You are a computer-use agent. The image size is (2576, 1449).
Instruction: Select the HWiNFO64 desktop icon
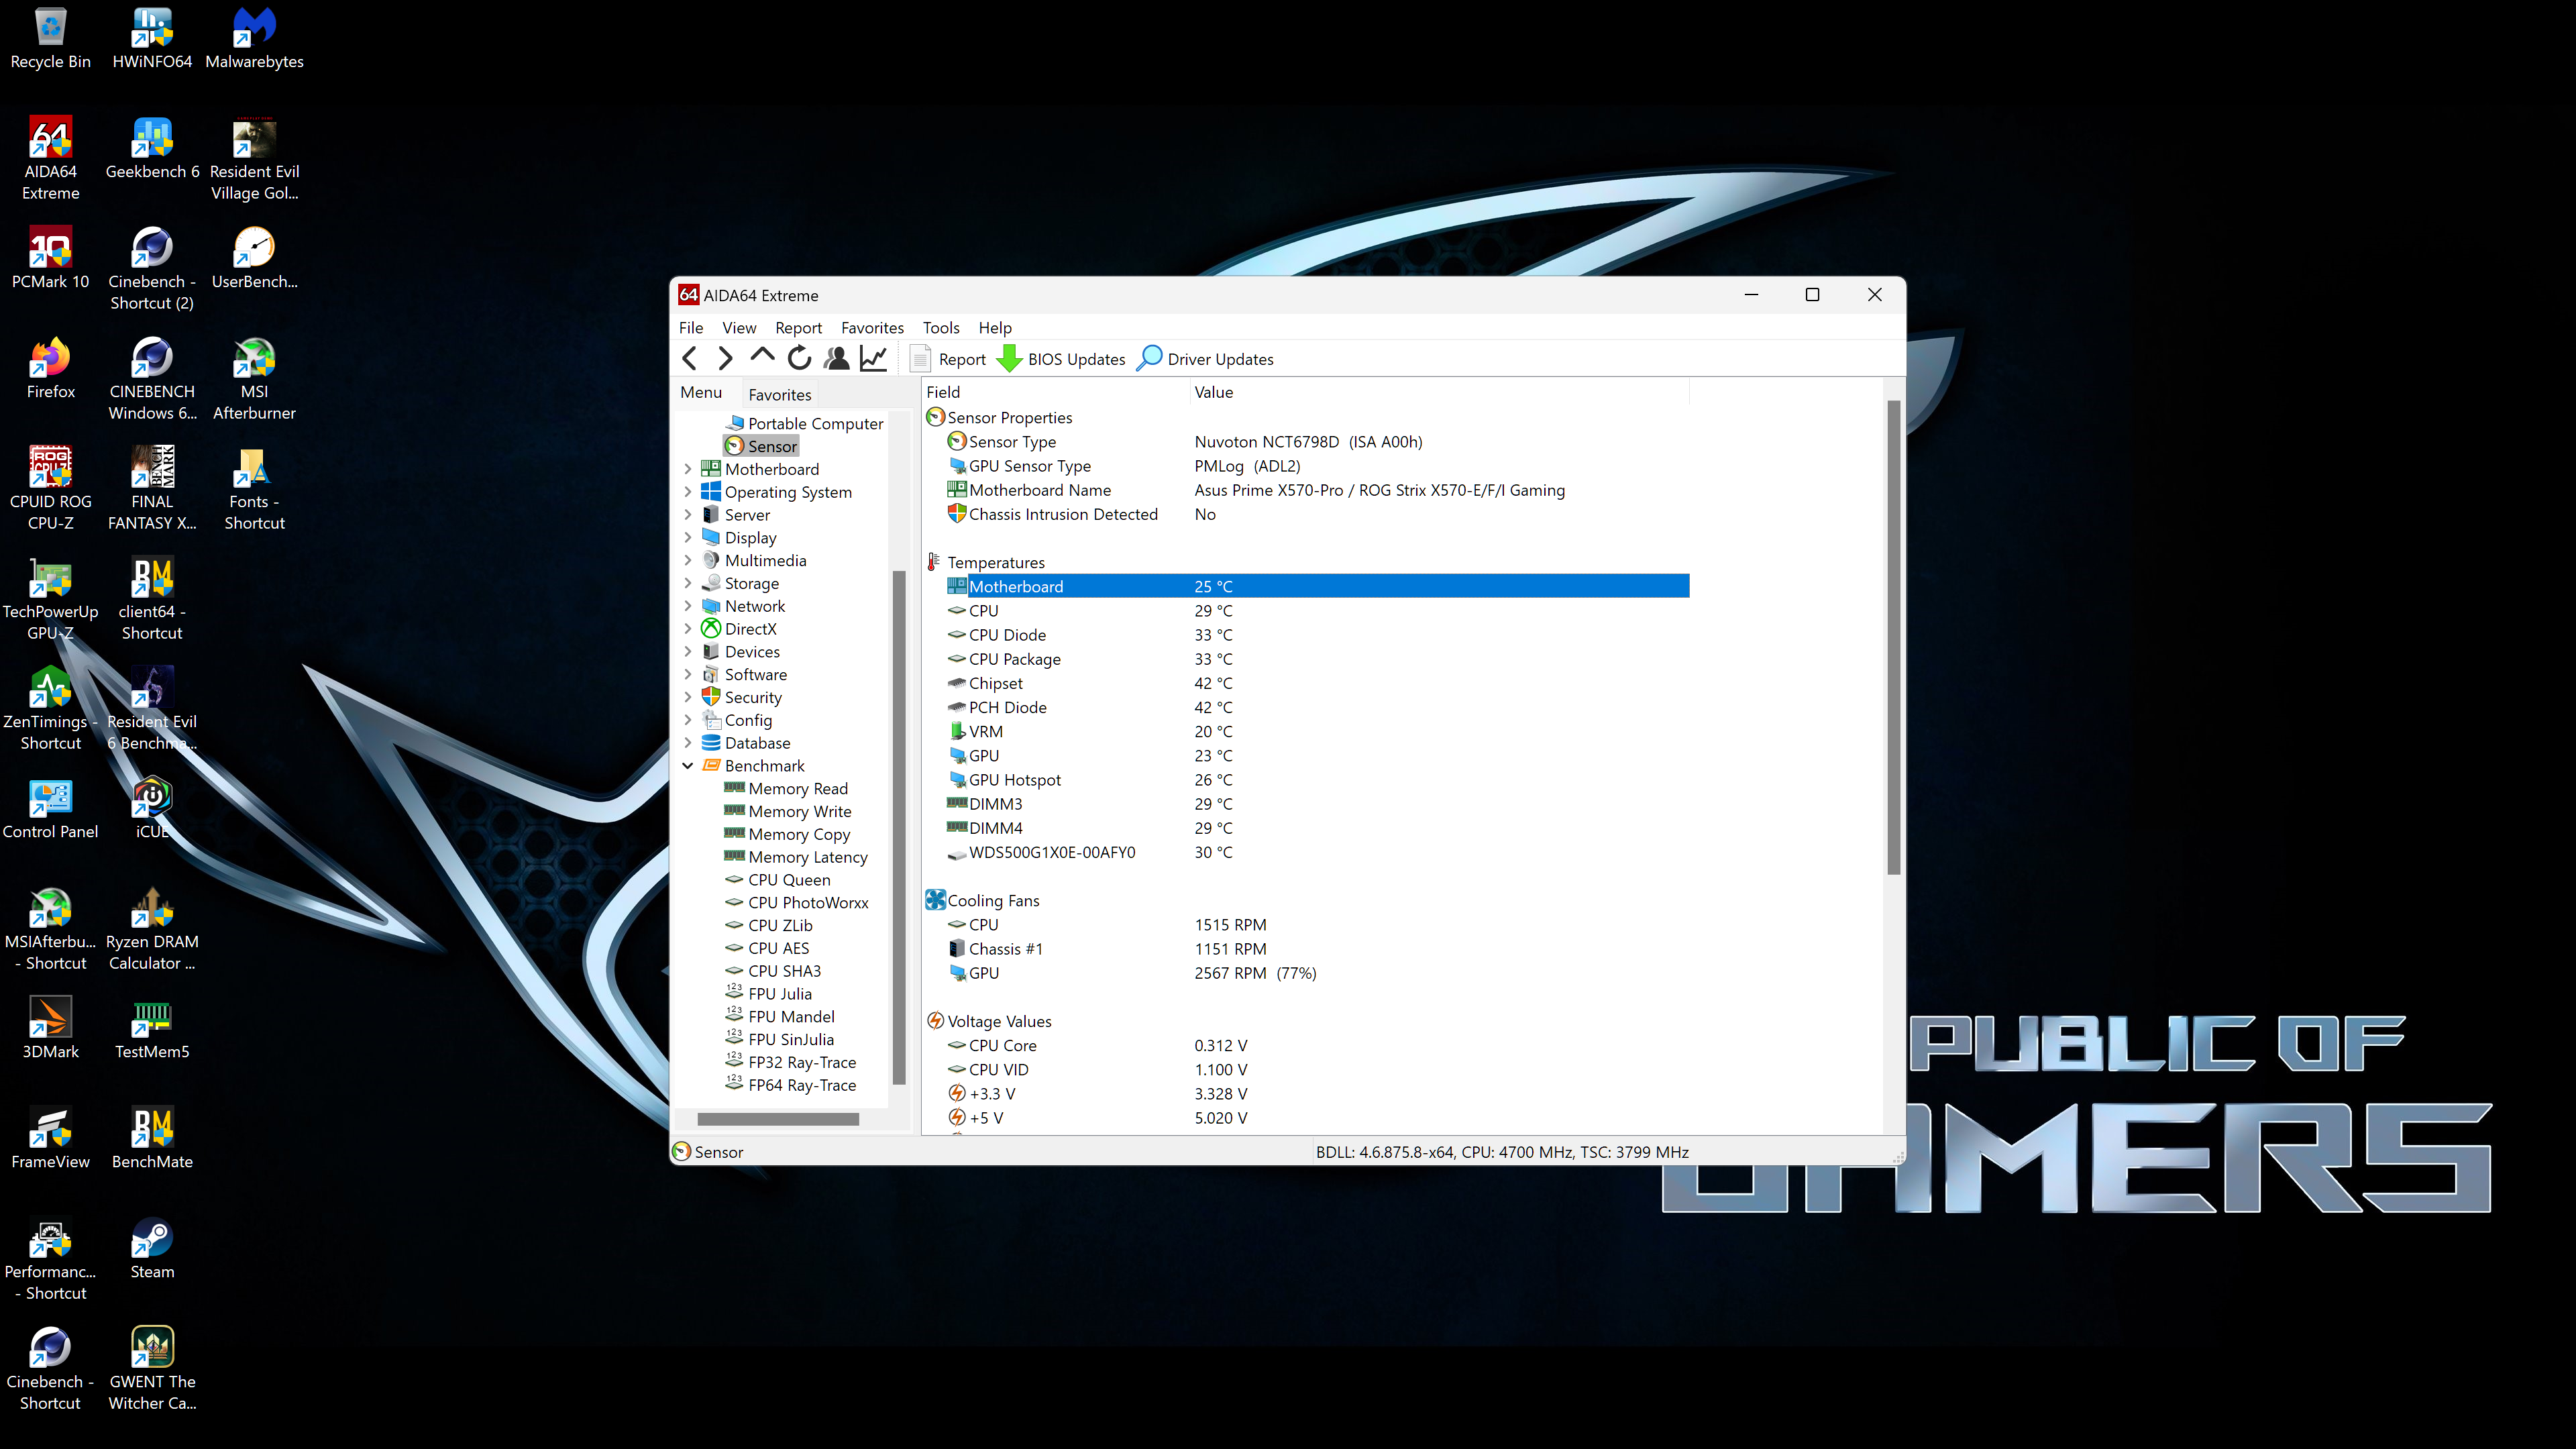pos(152,38)
